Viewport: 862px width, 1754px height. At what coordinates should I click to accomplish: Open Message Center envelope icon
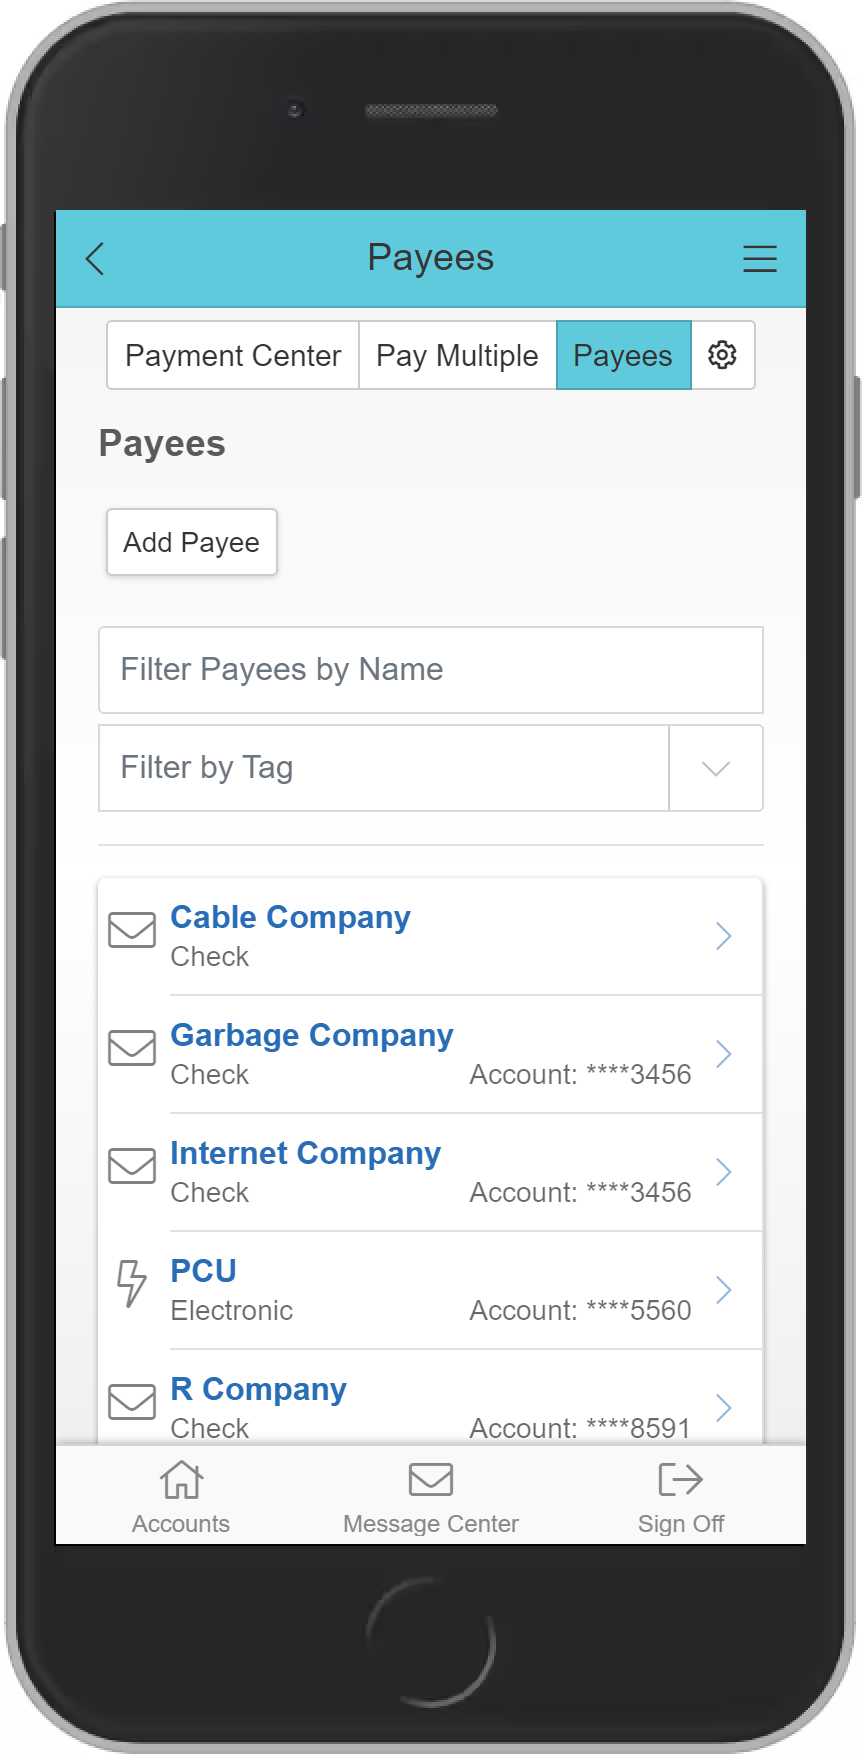430,1480
